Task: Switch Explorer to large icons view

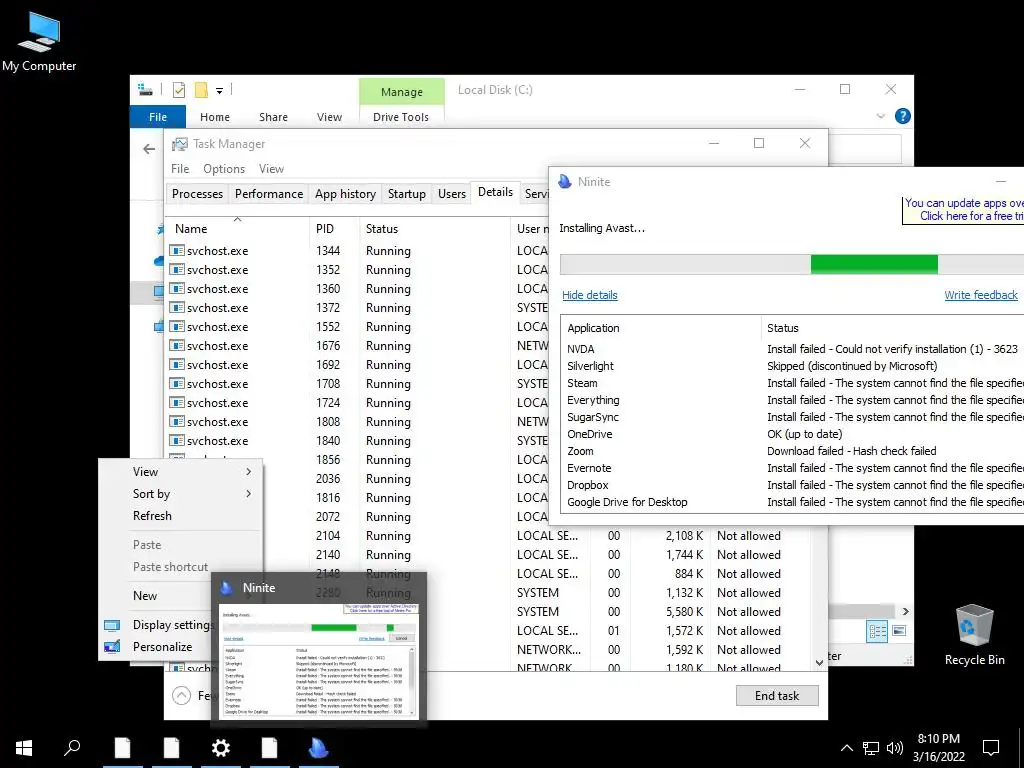Action: (x=899, y=631)
